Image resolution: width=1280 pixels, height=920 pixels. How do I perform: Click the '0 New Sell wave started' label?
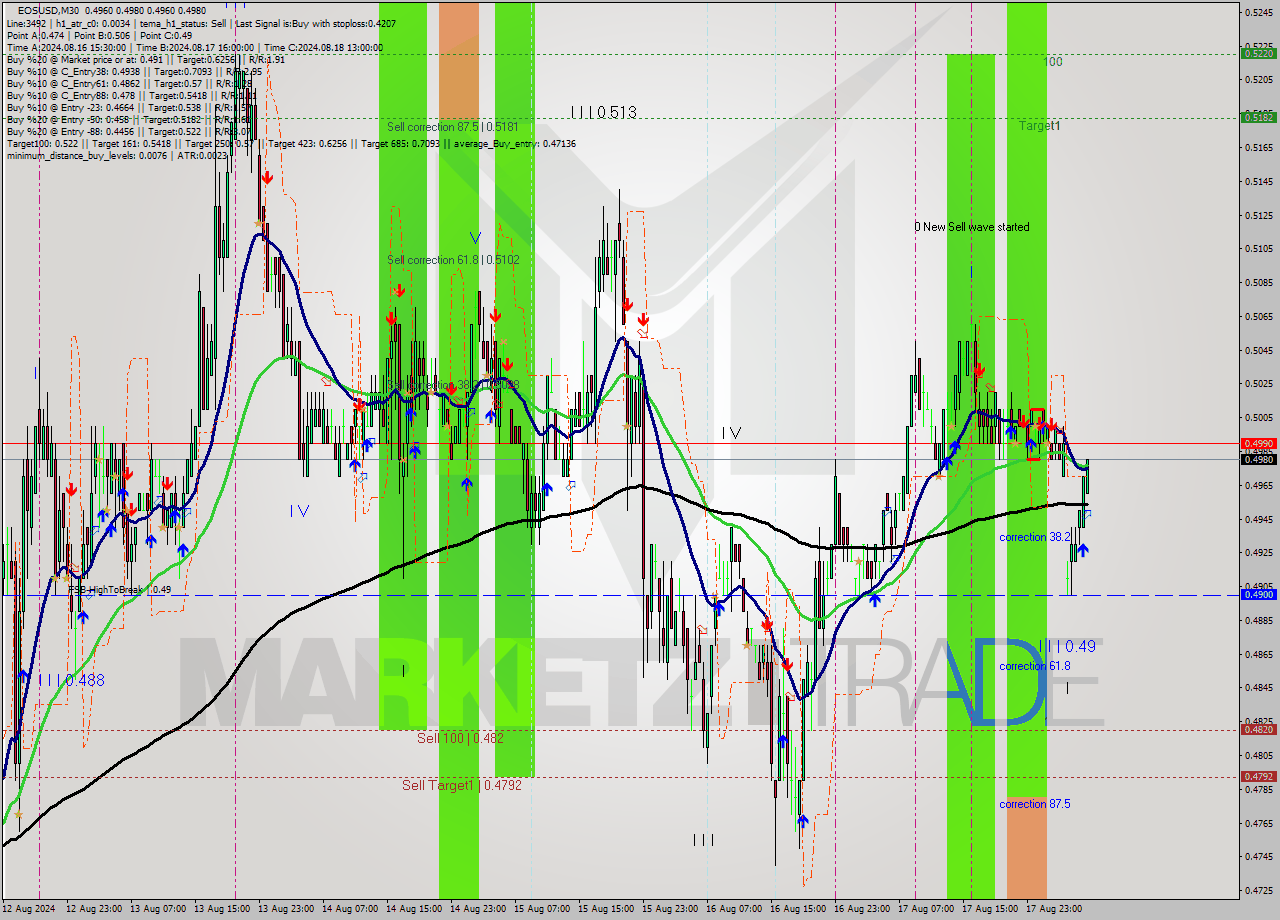[972, 227]
